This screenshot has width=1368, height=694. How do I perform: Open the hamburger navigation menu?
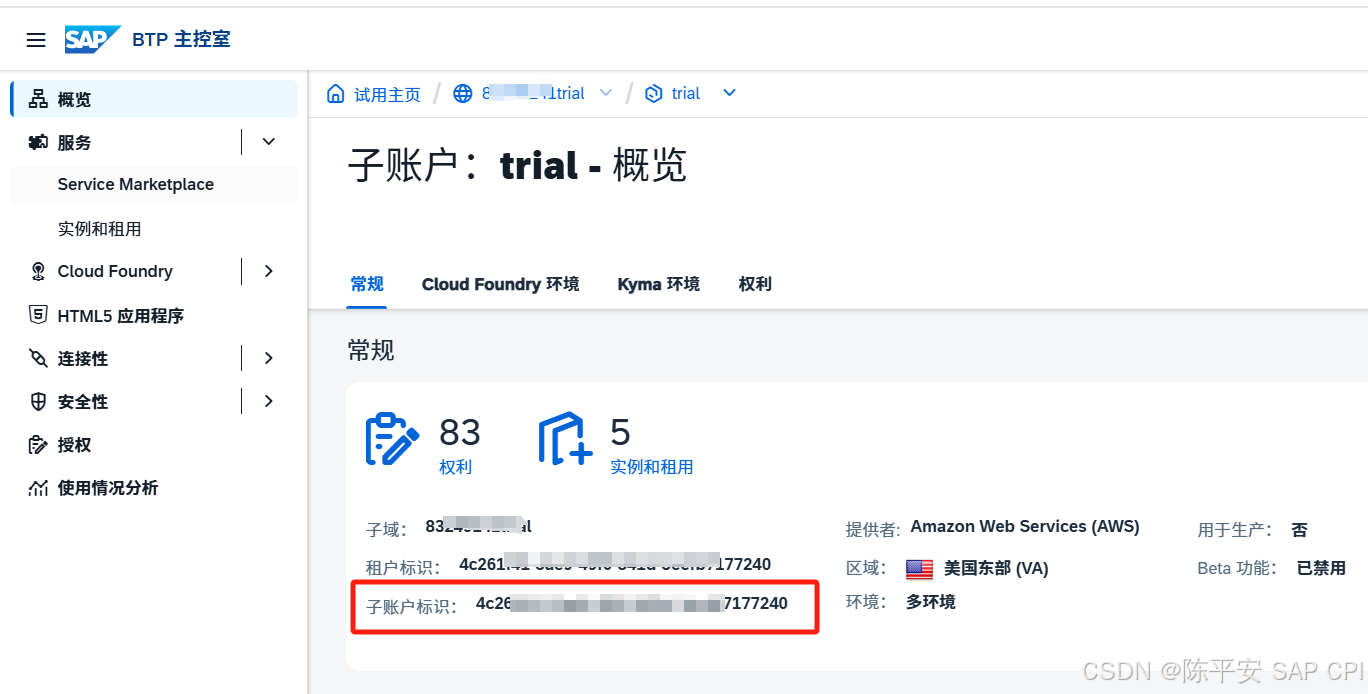coord(36,40)
